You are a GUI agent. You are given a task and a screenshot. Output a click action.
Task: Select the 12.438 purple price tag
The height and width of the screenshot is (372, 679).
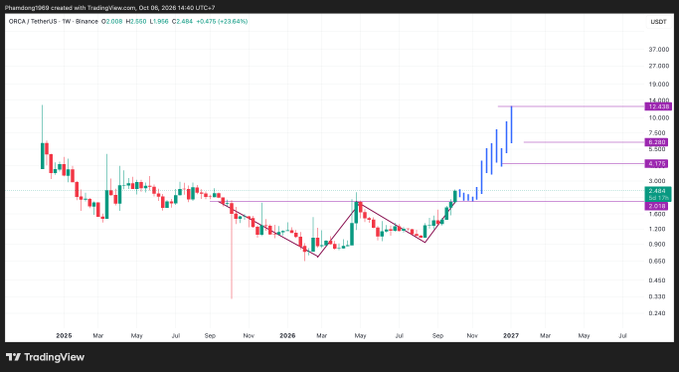pos(658,107)
